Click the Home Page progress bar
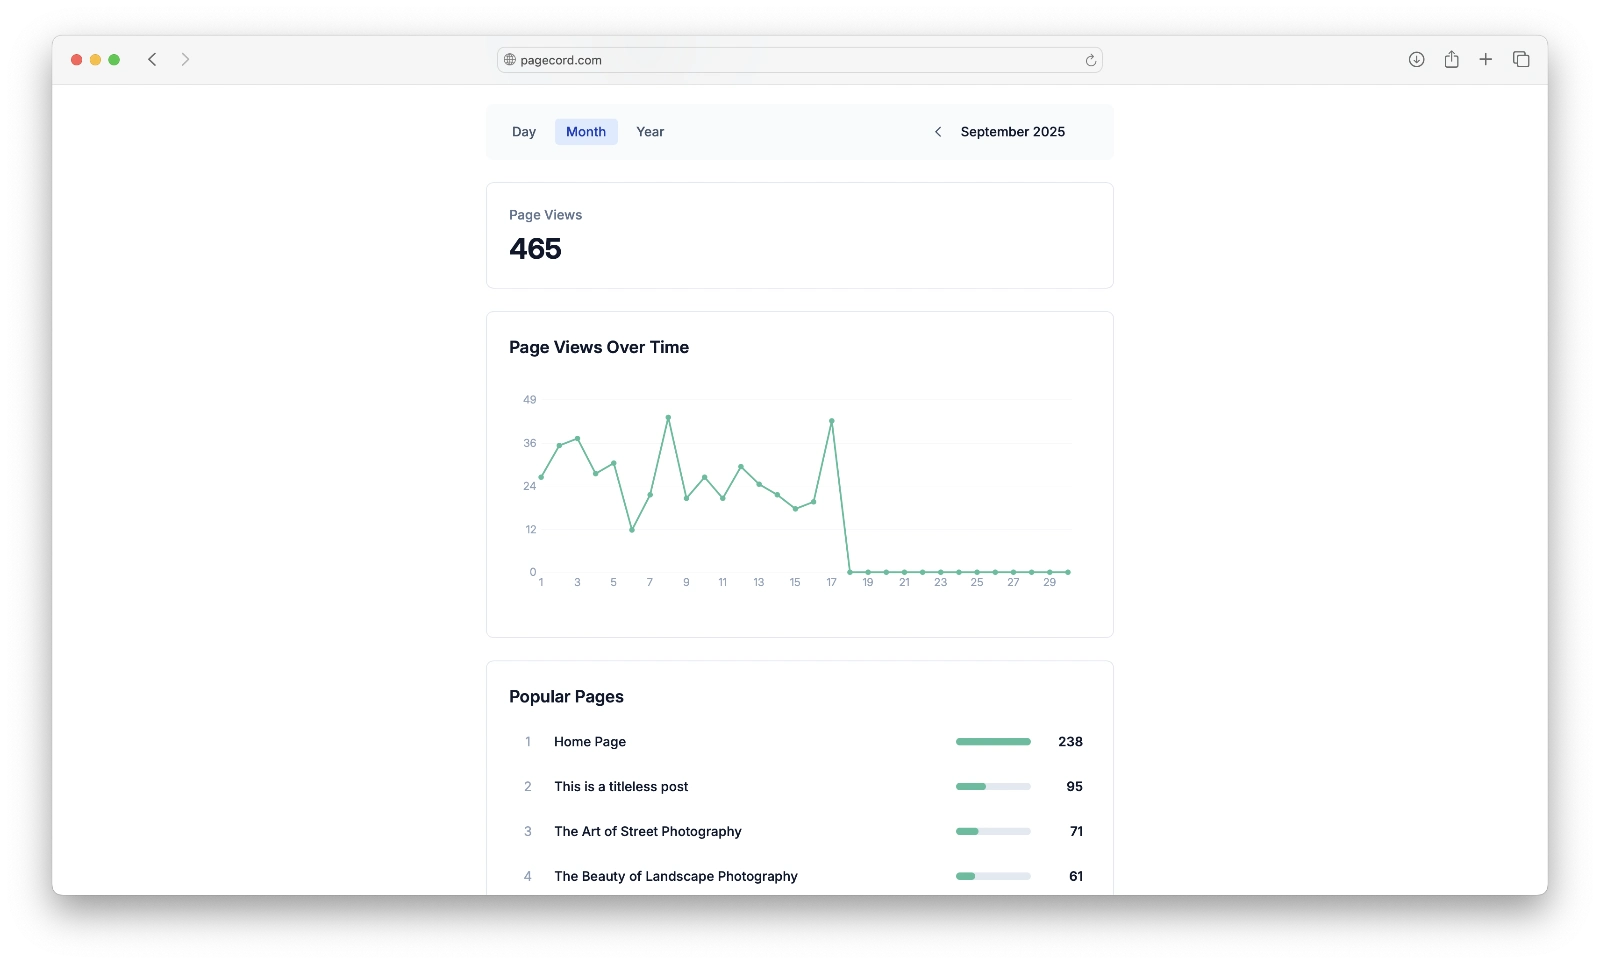Viewport: 1600px width, 964px height. tap(993, 742)
